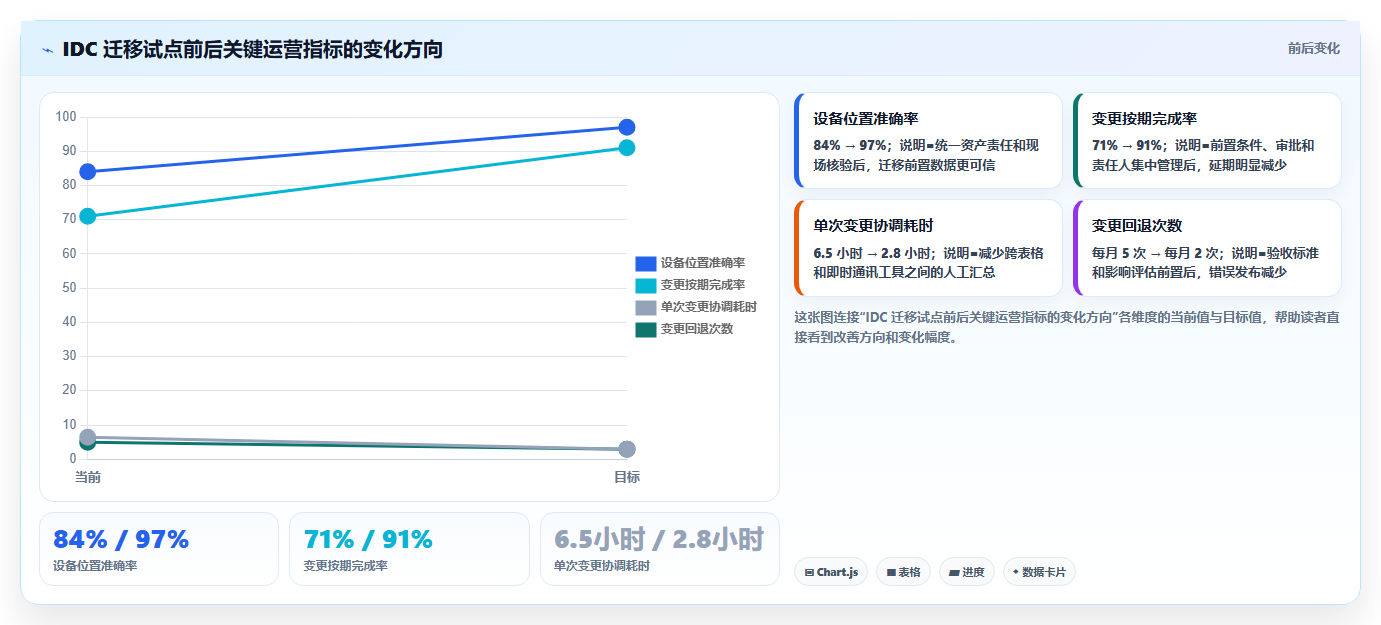The image size is (1381, 625).
Task: Click y-axis tick label 50
Action: point(69,288)
